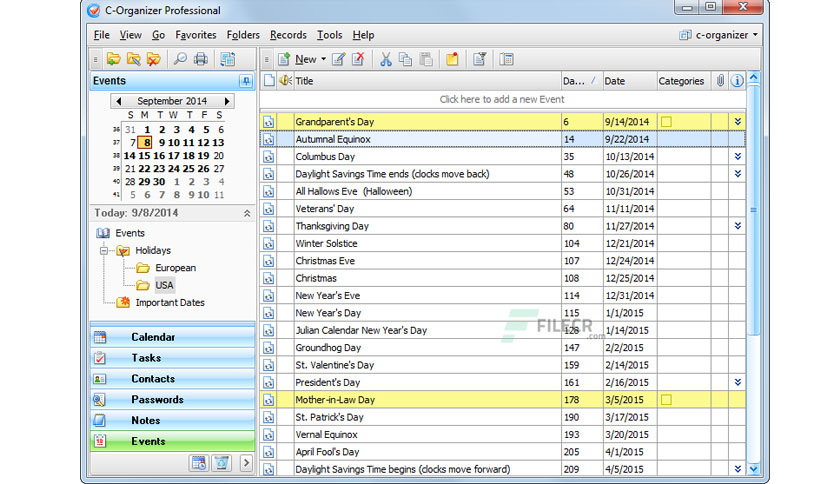Select the Autumnal Equinox event row
Image resolution: width=836 pixels, height=484 pixels.
point(503,139)
